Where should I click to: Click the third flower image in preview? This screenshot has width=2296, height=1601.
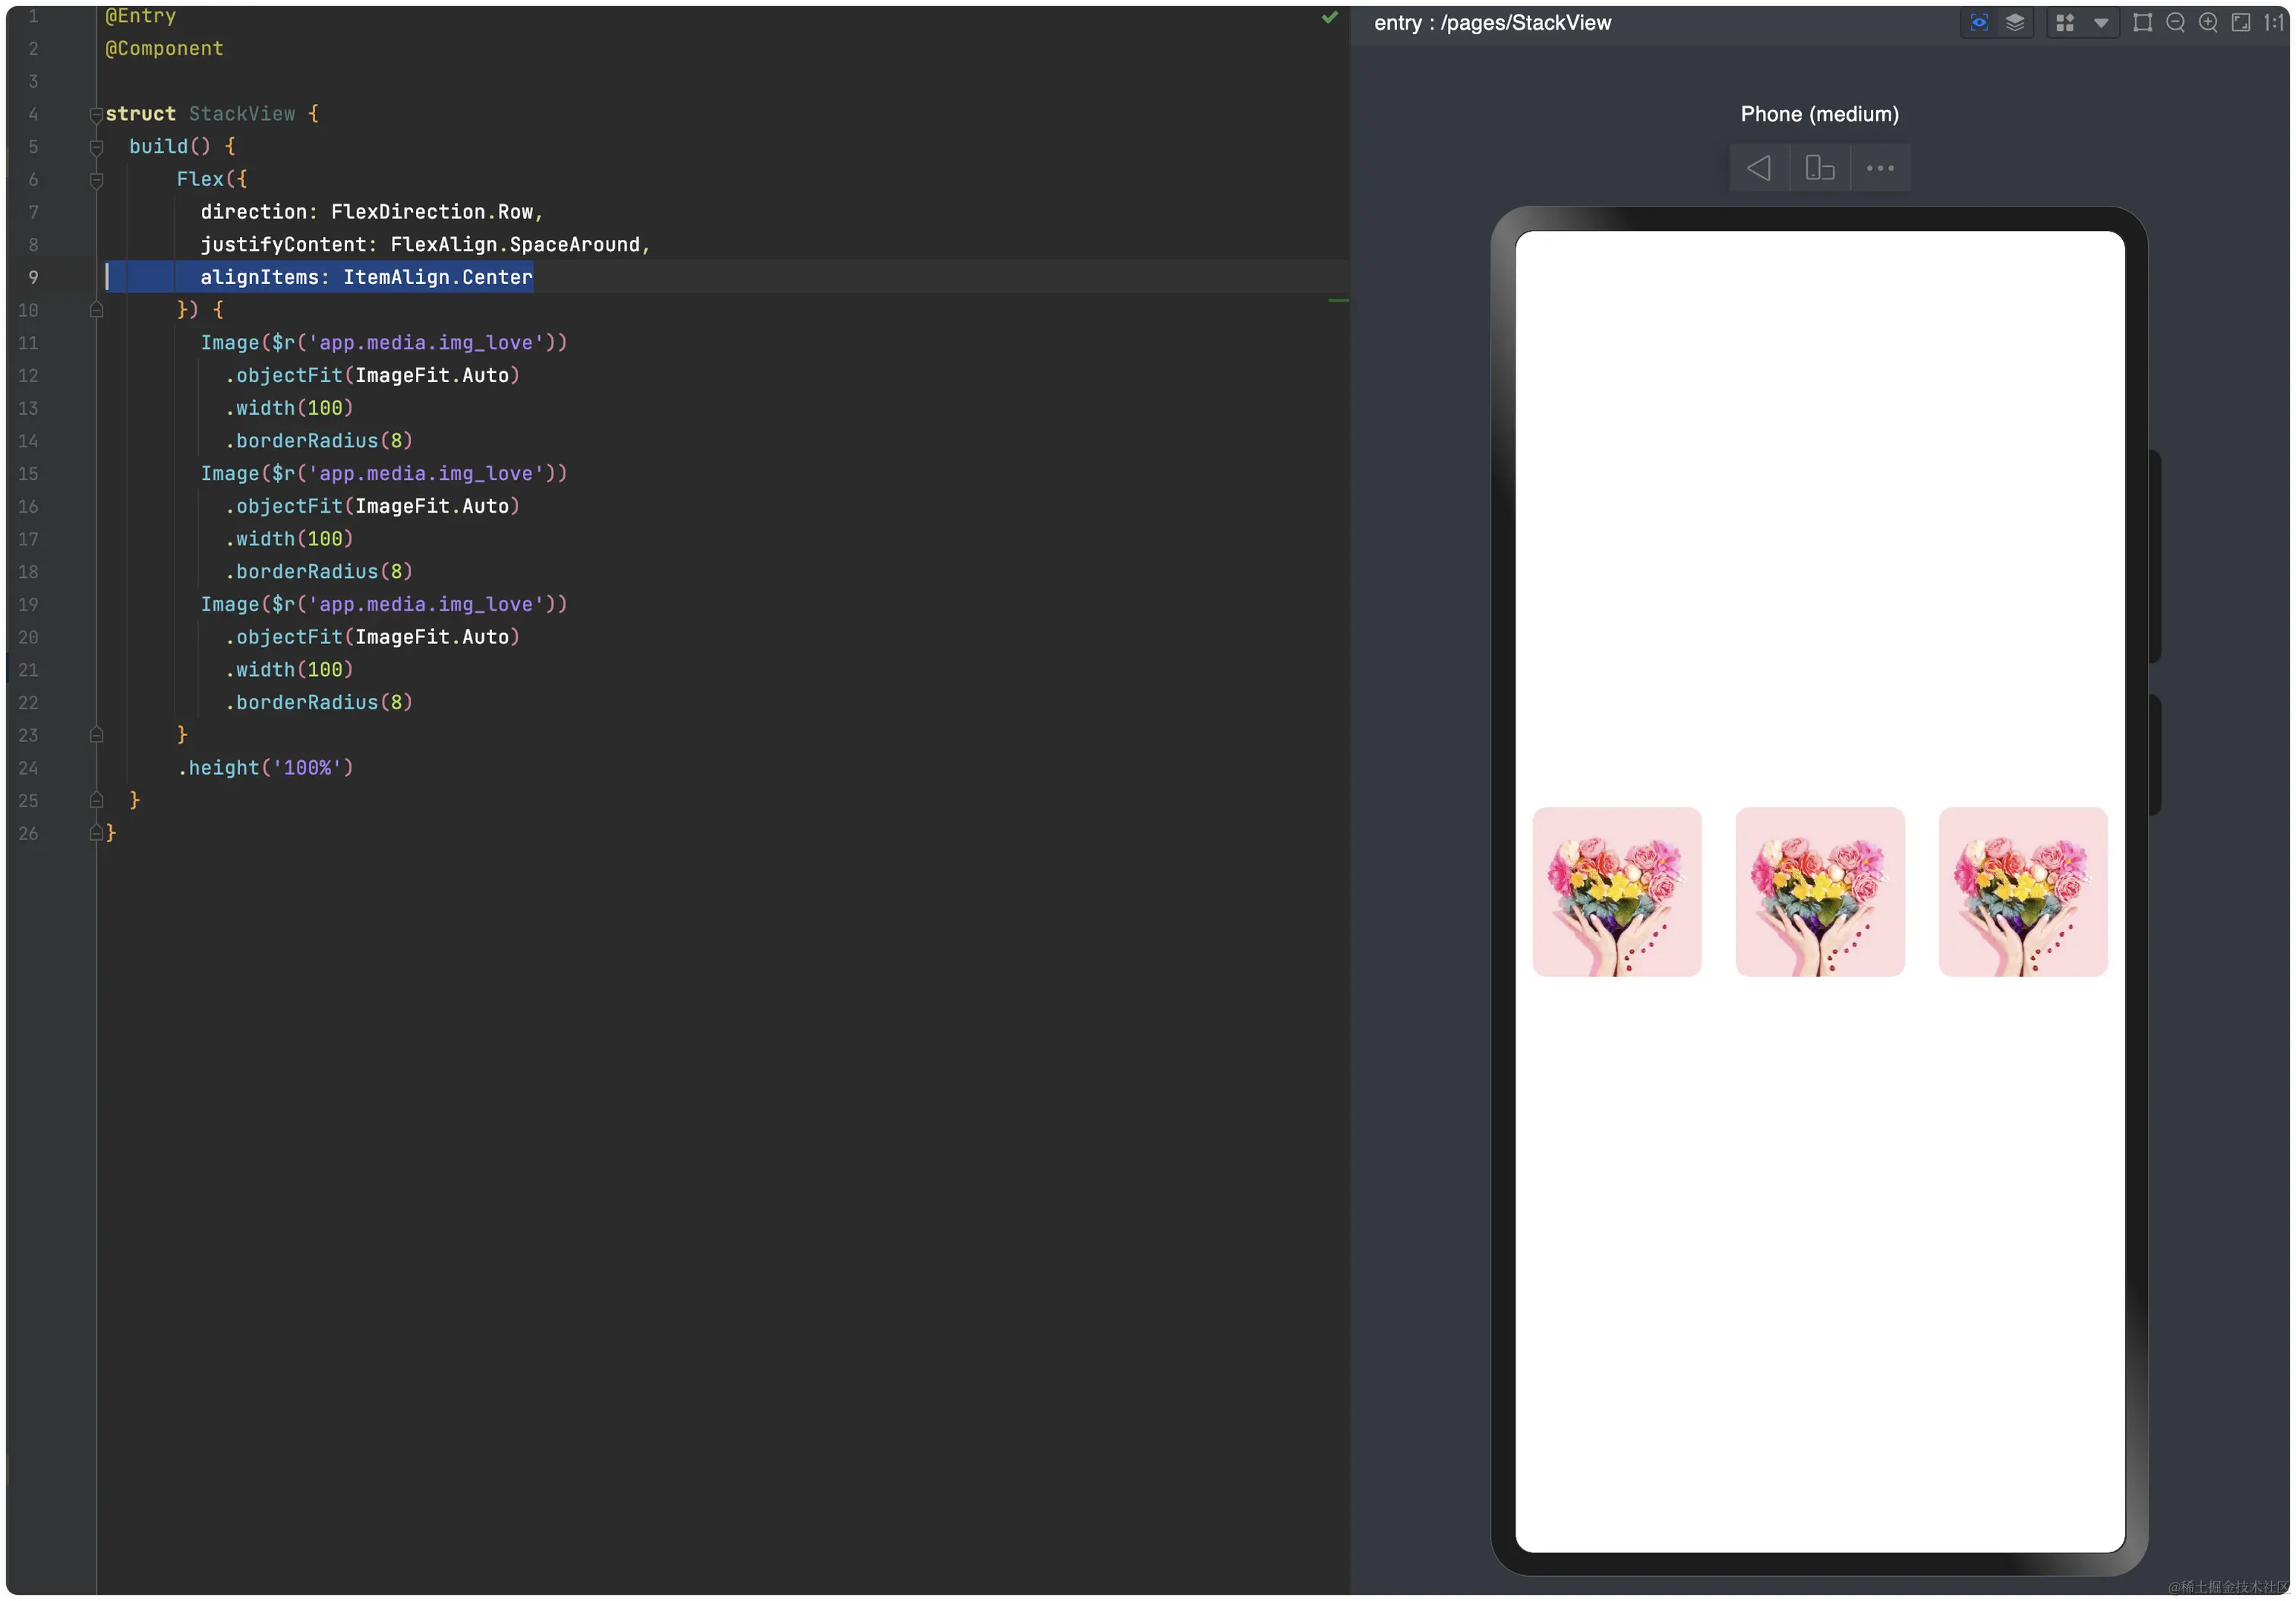[2022, 891]
